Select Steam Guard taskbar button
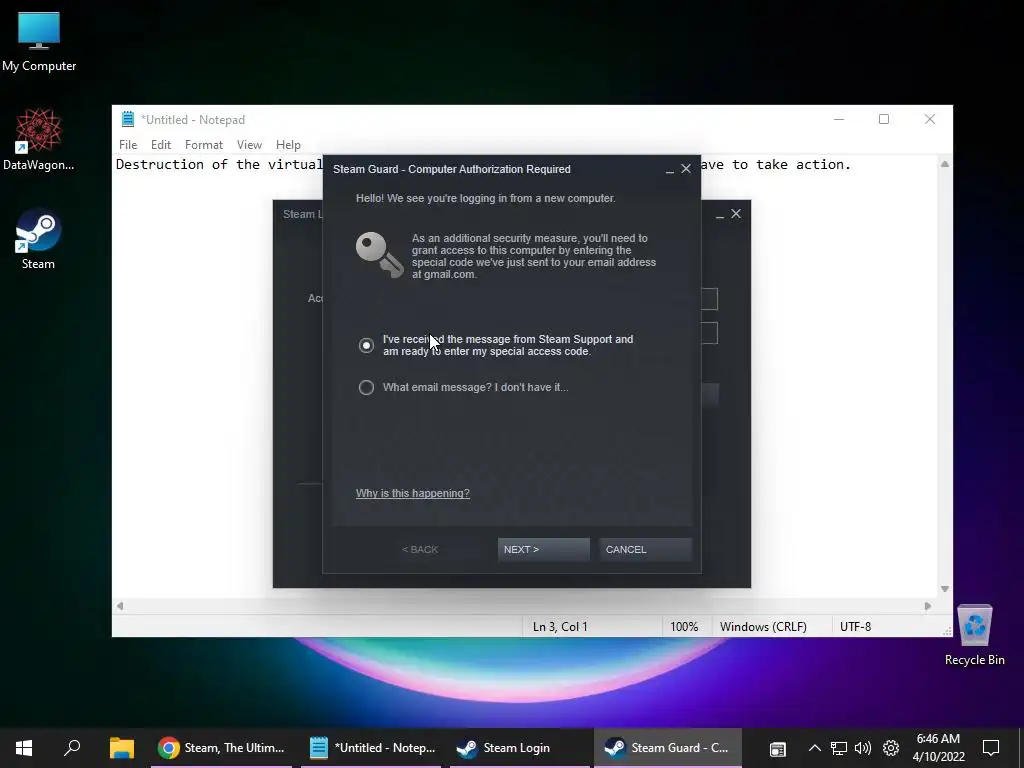Image resolution: width=1024 pixels, height=768 pixels. (x=667, y=748)
